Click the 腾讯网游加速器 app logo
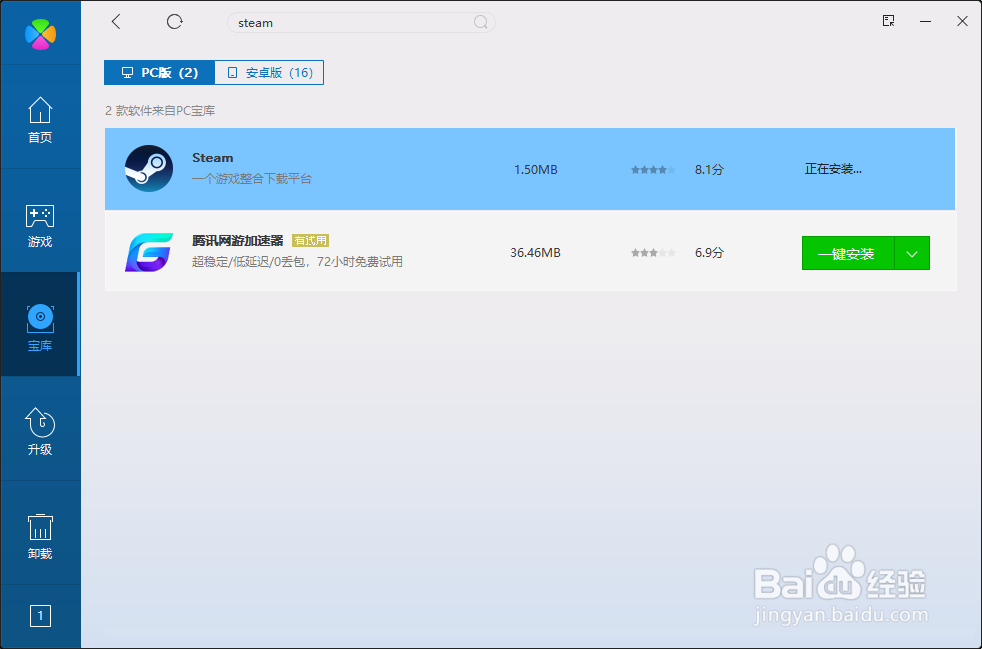 (x=149, y=252)
